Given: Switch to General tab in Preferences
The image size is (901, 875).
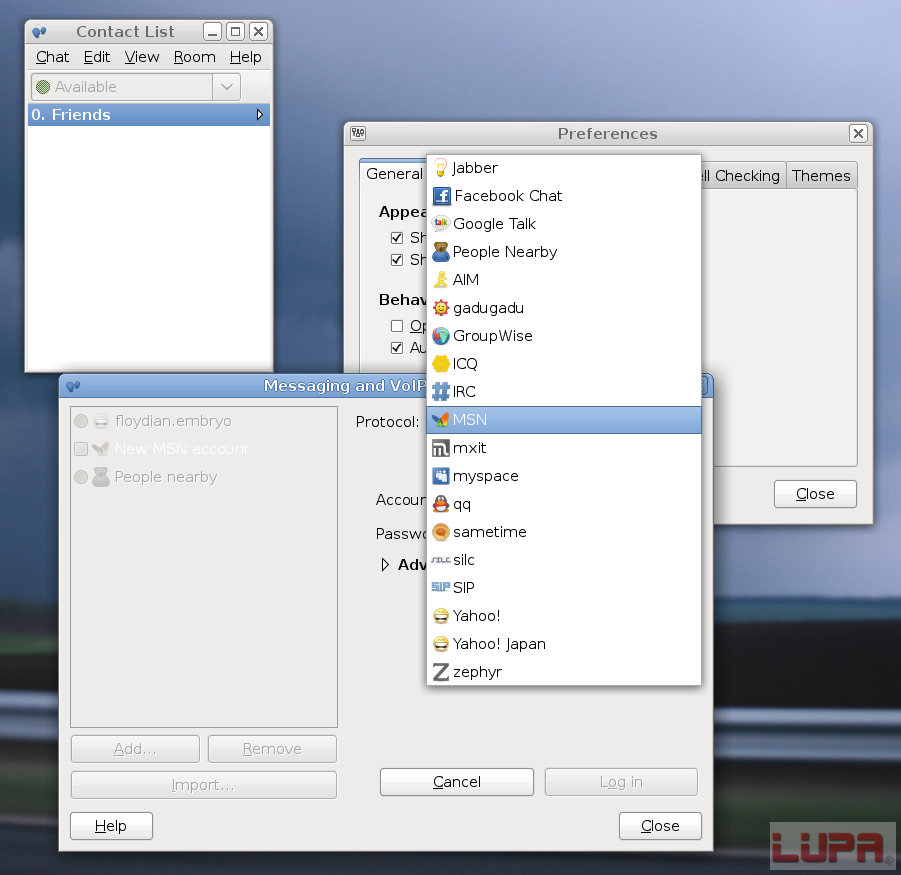Looking at the screenshot, I should click(x=394, y=174).
